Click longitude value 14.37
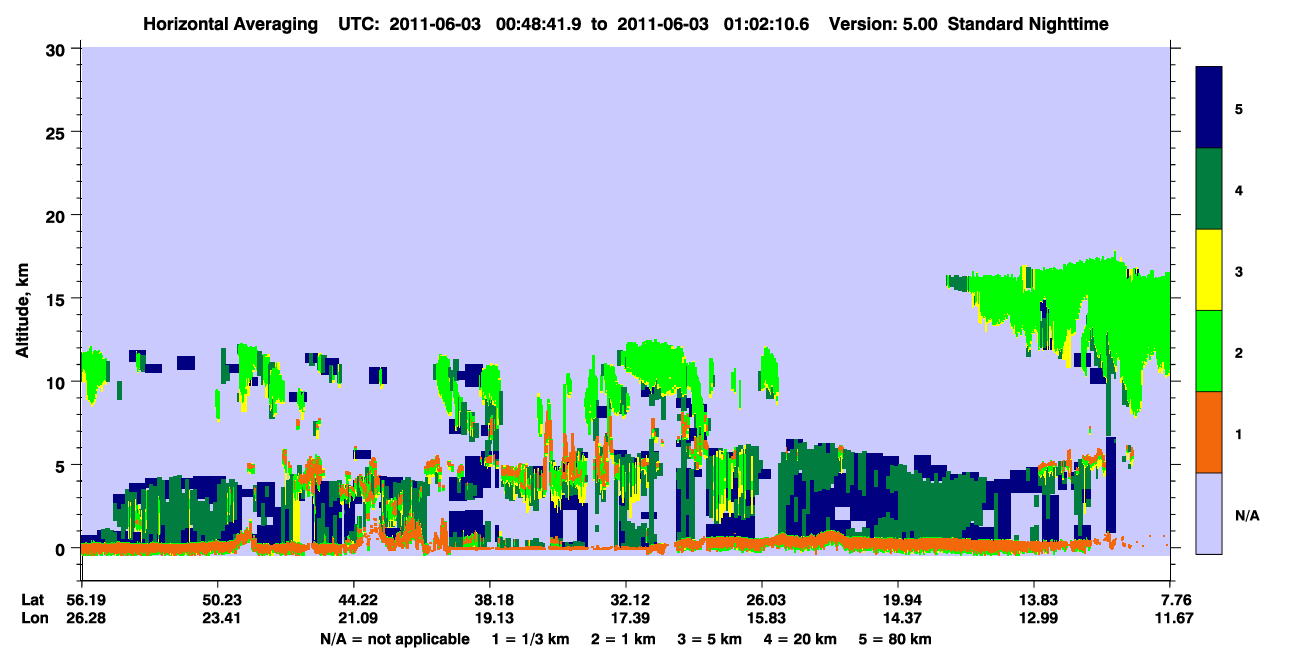Screen dimensions: 1300x667 [898, 618]
